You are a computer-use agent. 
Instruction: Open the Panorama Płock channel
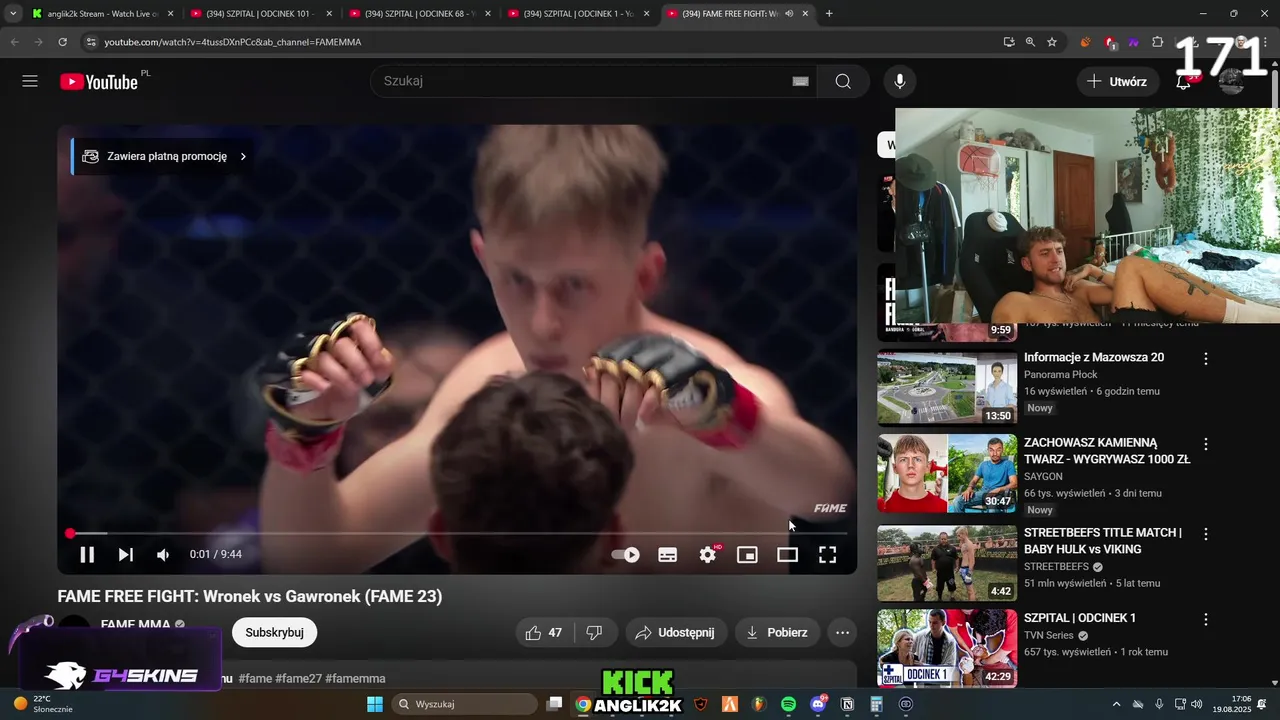point(1060,375)
